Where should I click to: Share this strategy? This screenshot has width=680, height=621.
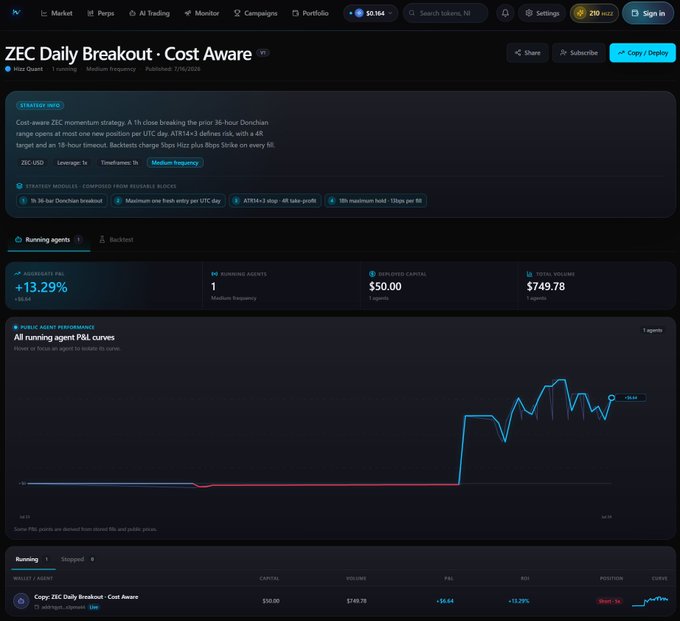click(x=527, y=53)
